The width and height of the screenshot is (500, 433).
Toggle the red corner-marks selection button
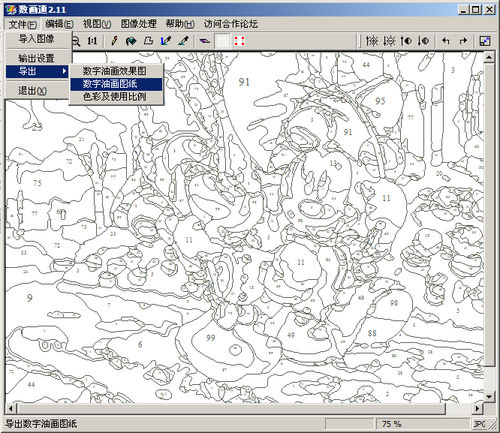click(x=239, y=41)
